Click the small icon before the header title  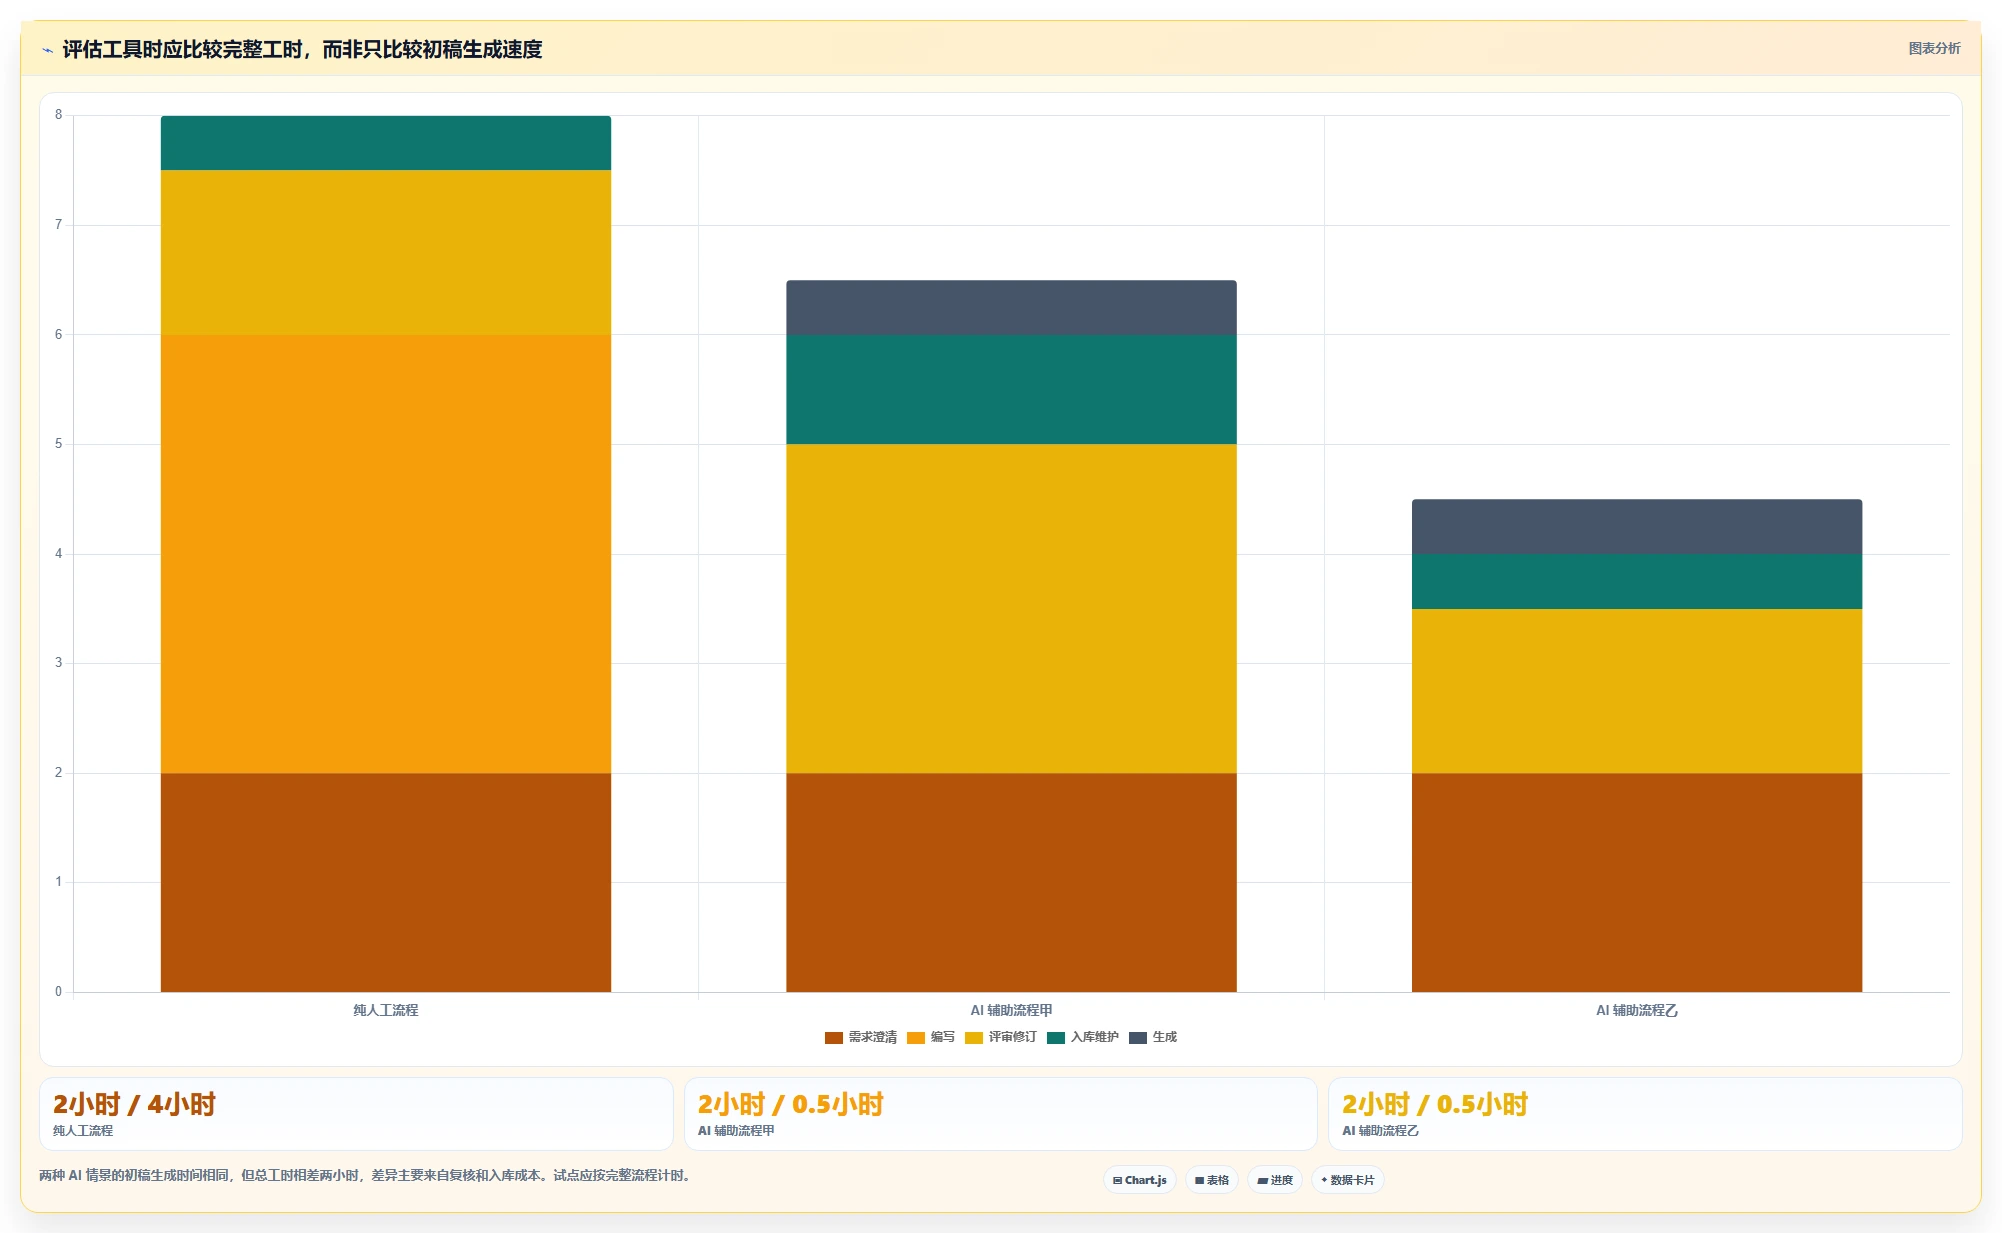tap(47, 50)
